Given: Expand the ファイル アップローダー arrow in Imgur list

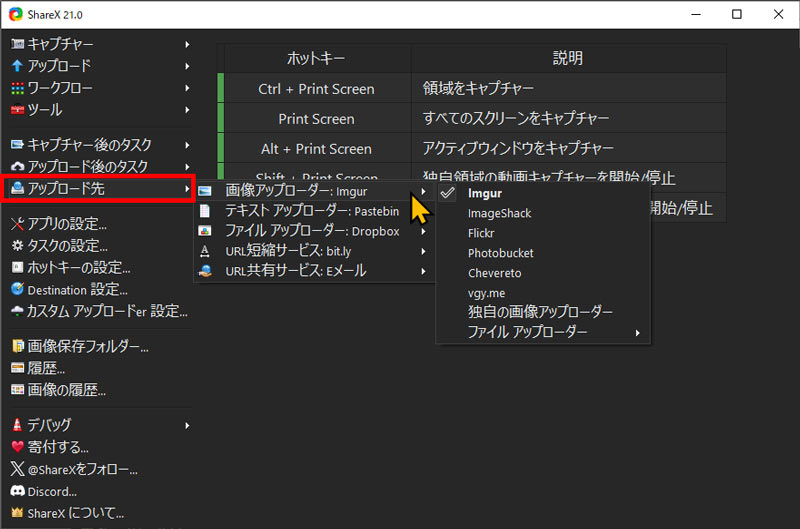Looking at the screenshot, I should (638, 333).
